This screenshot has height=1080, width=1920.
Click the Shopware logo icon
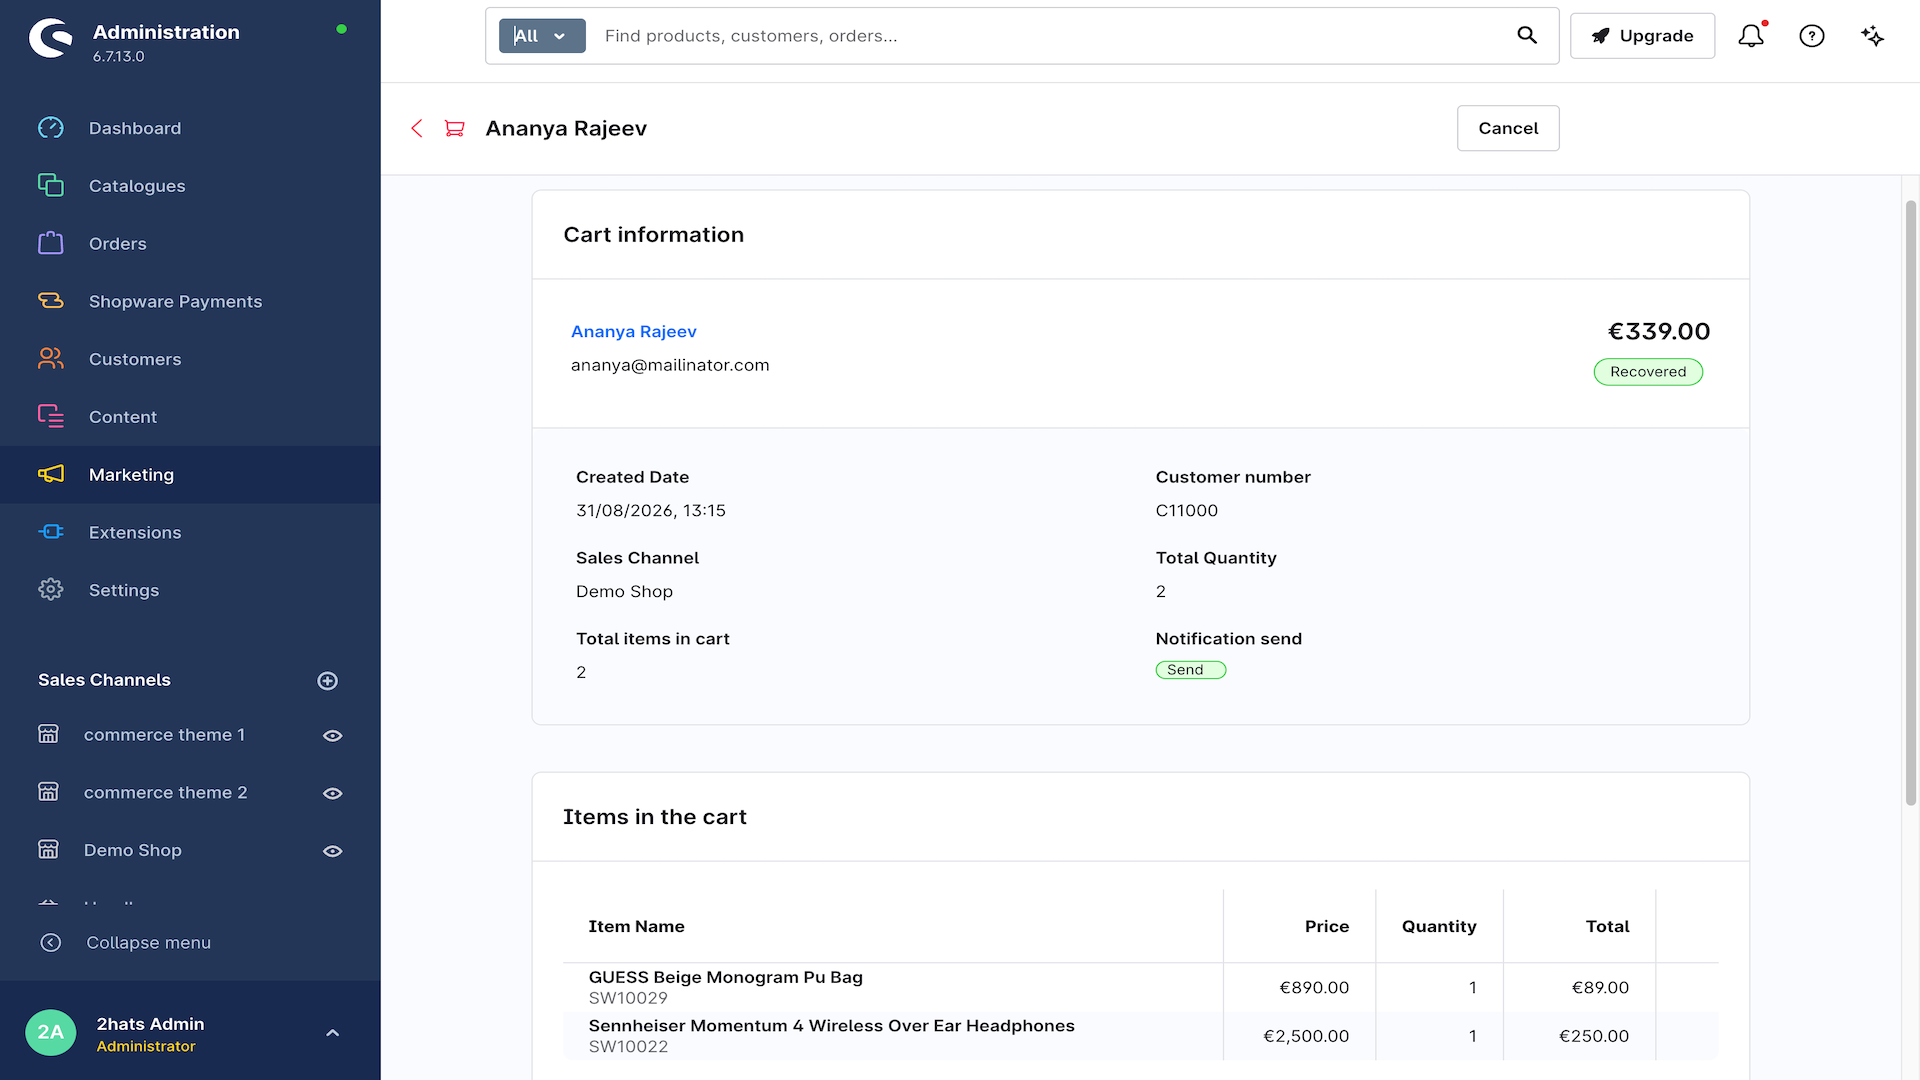(50, 38)
